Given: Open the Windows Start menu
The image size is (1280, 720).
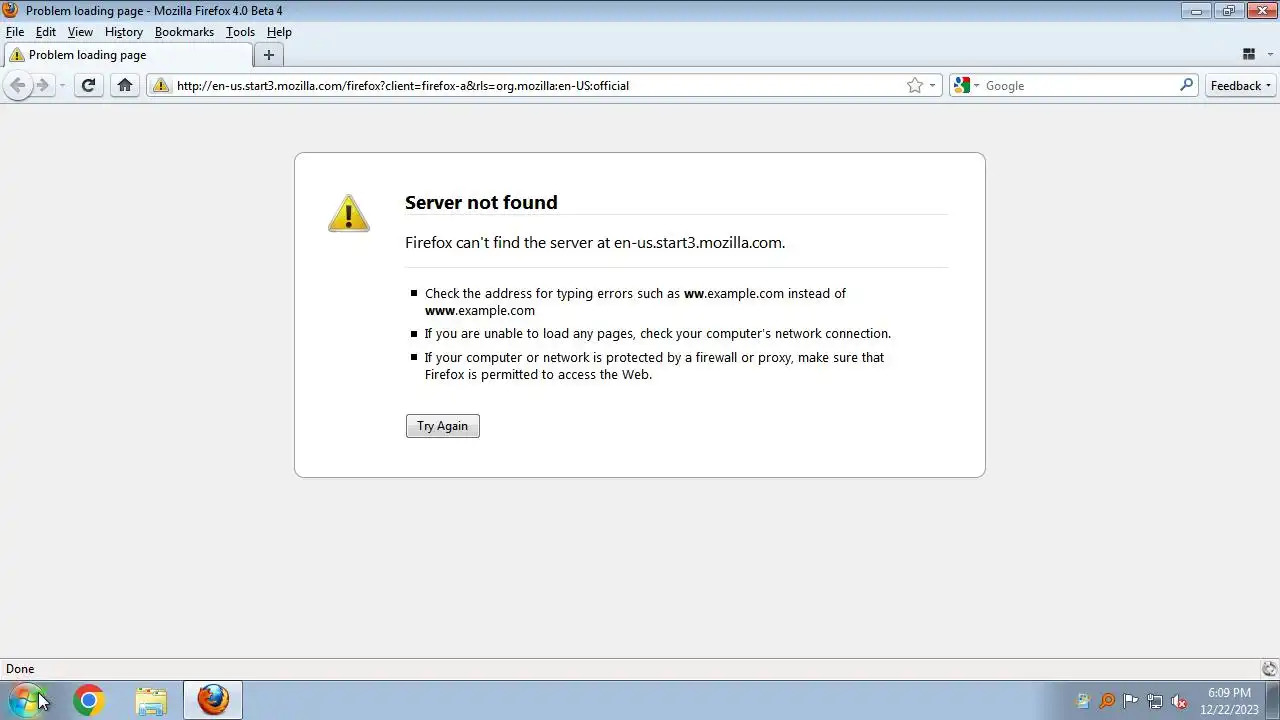Looking at the screenshot, I should [x=26, y=700].
